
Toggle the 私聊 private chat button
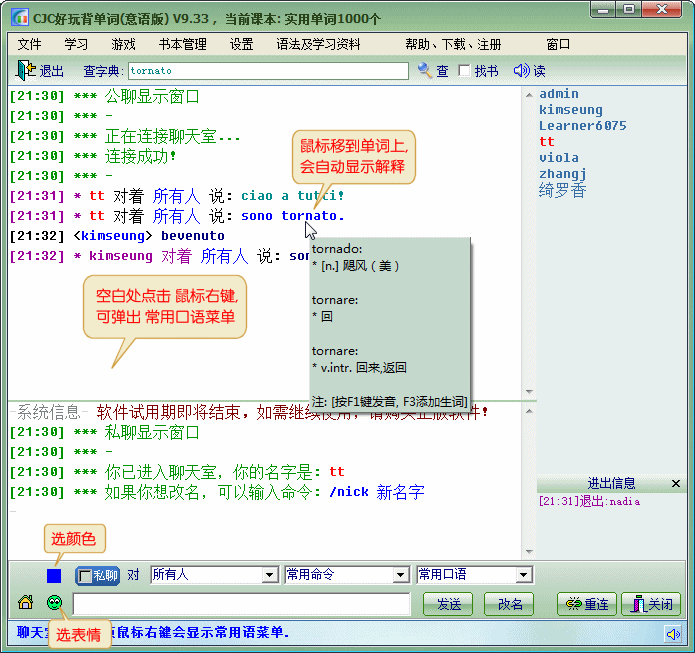[98, 575]
